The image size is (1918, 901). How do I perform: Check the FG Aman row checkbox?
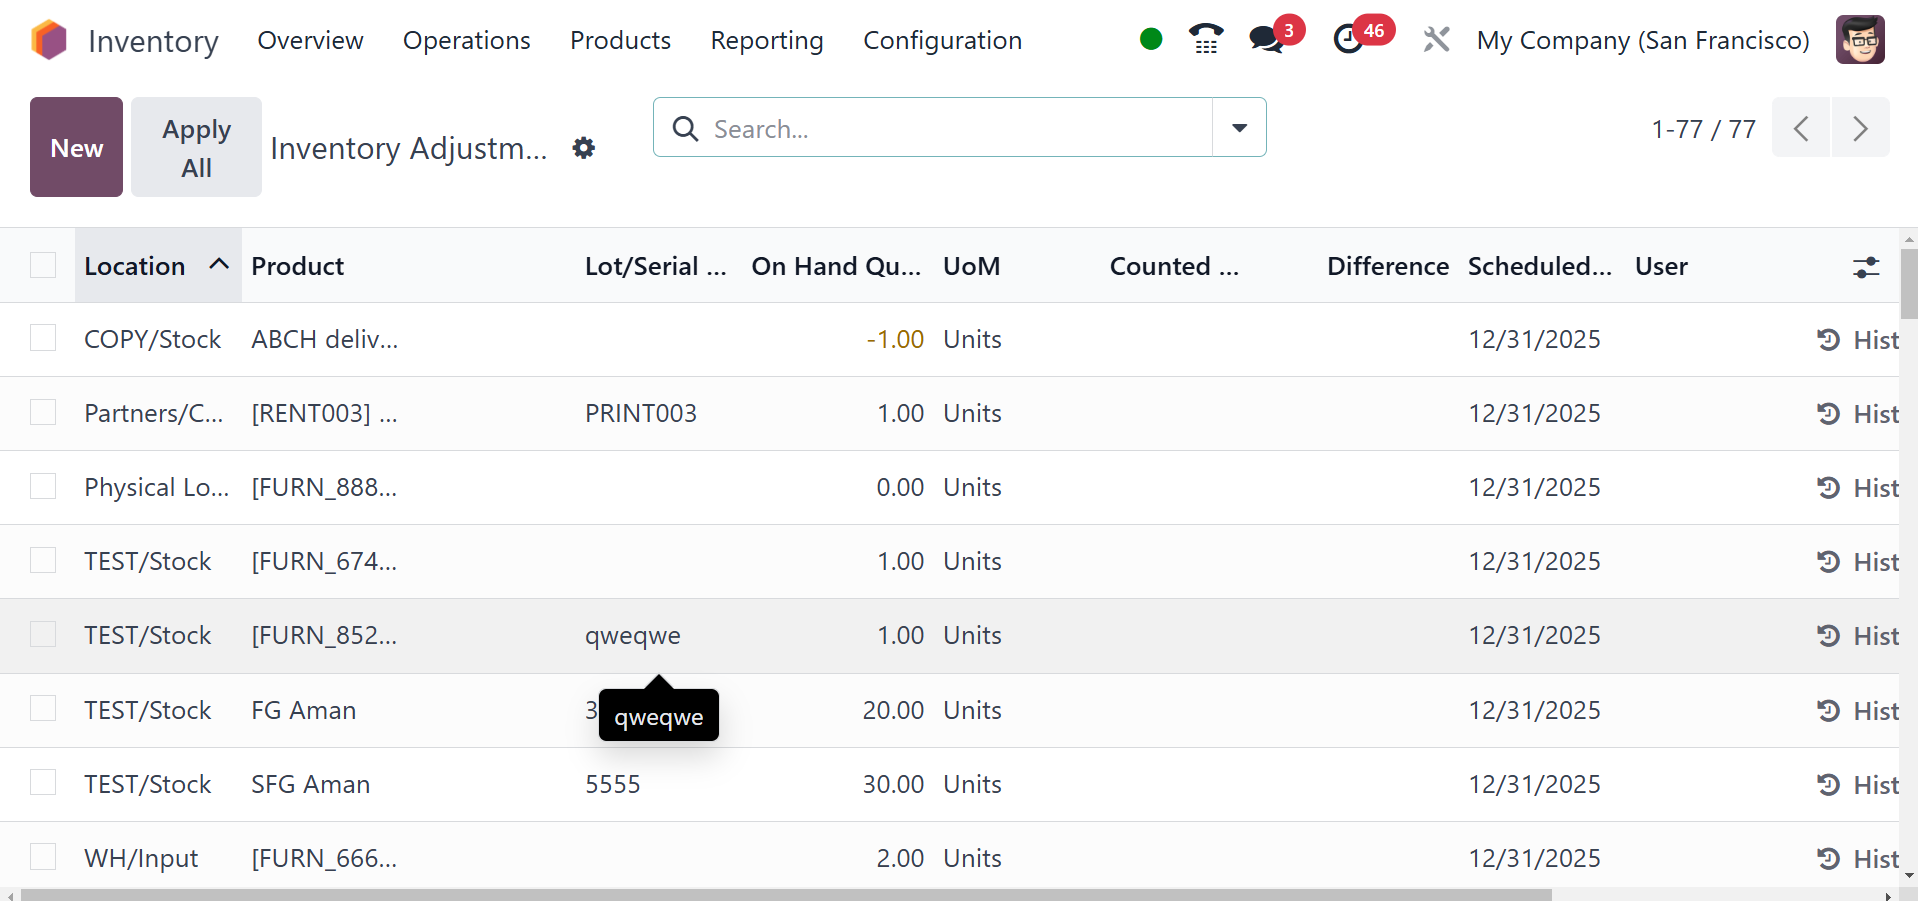click(x=43, y=709)
